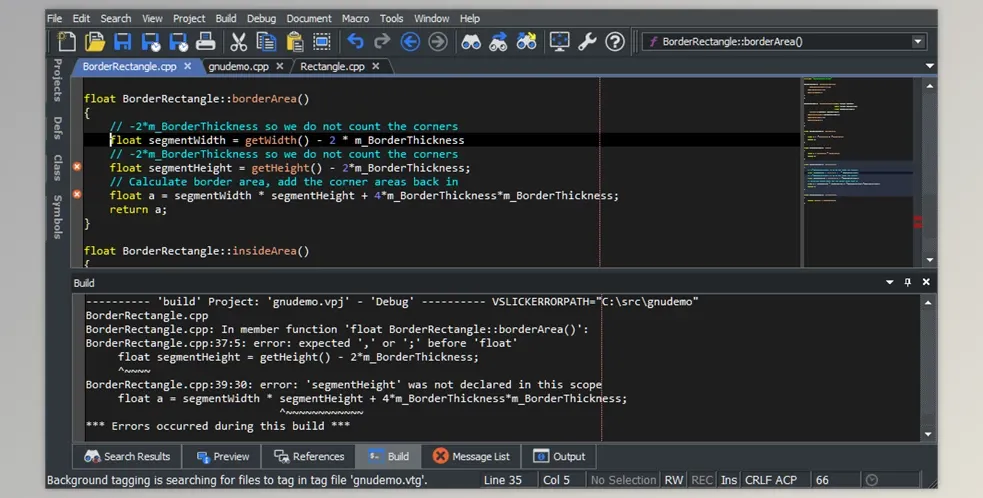Redo with the gray curved arrow
The height and width of the screenshot is (498, 983).
(x=382, y=42)
